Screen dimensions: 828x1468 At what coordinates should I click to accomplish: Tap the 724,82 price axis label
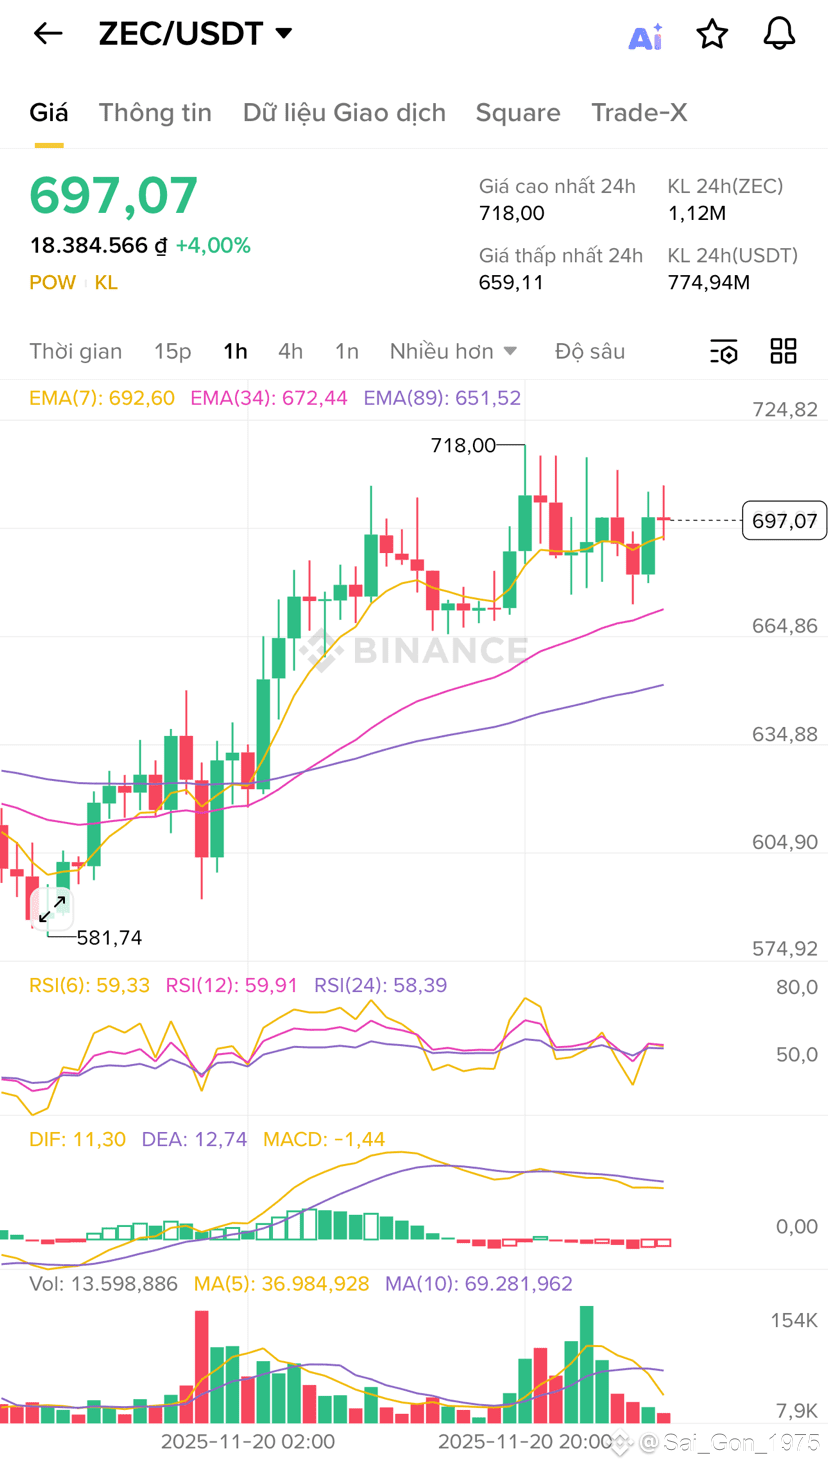click(x=785, y=409)
